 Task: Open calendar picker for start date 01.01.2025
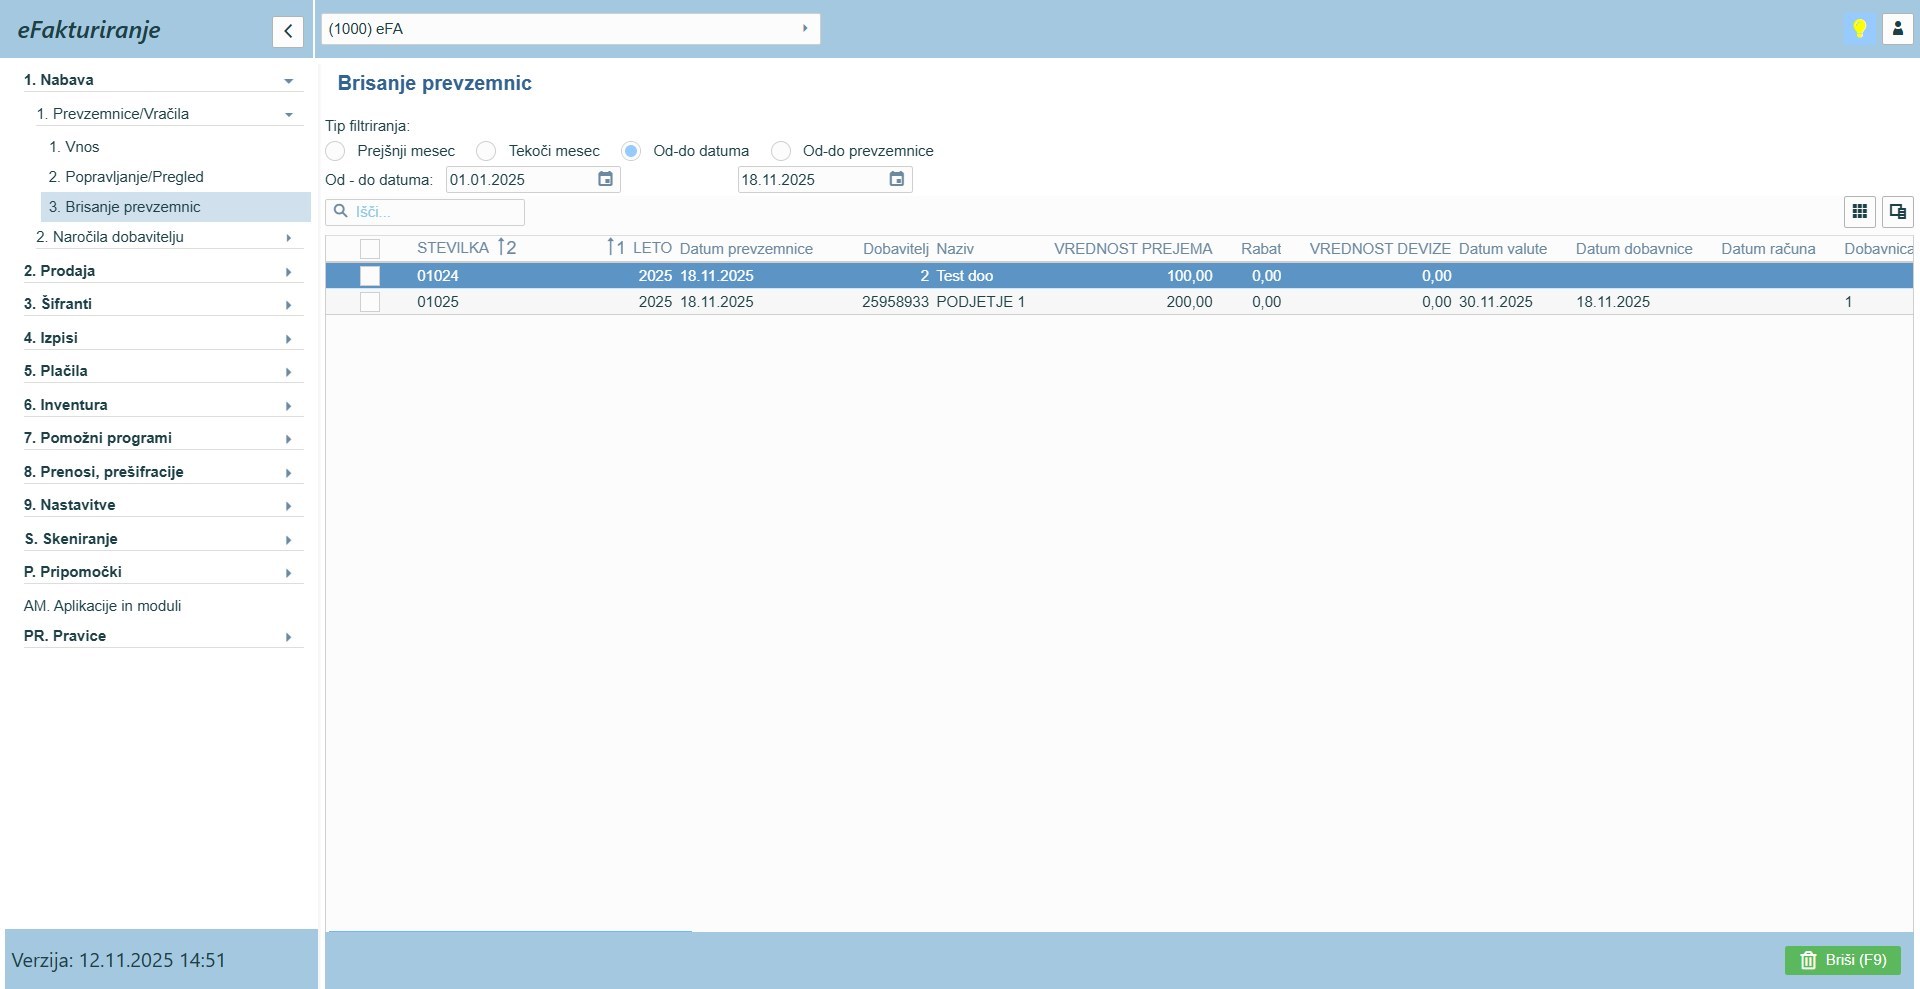coord(605,179)
